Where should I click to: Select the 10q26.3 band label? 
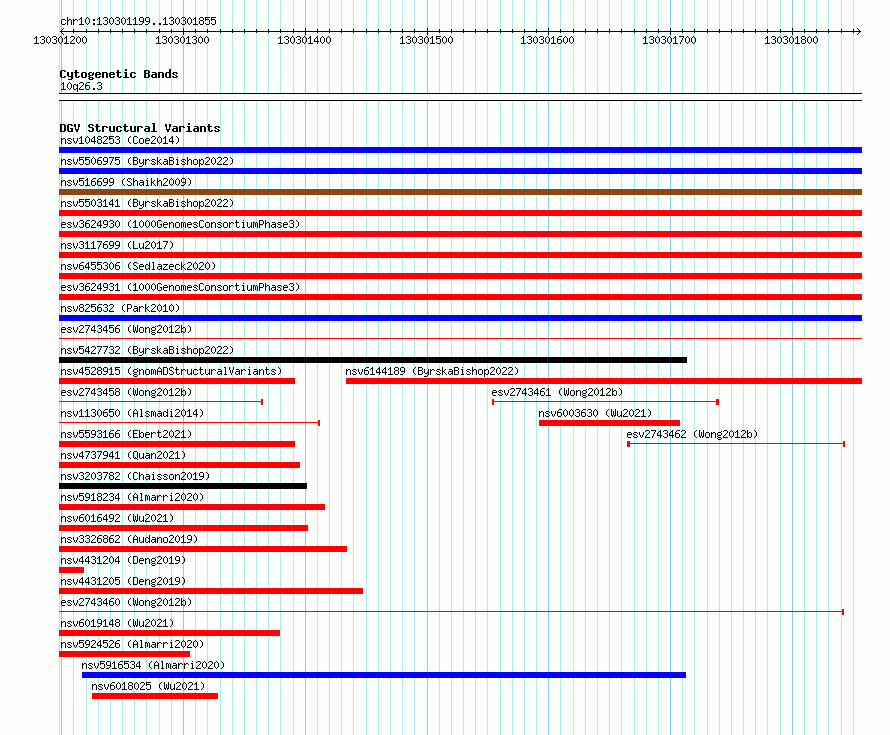(81, 87)
